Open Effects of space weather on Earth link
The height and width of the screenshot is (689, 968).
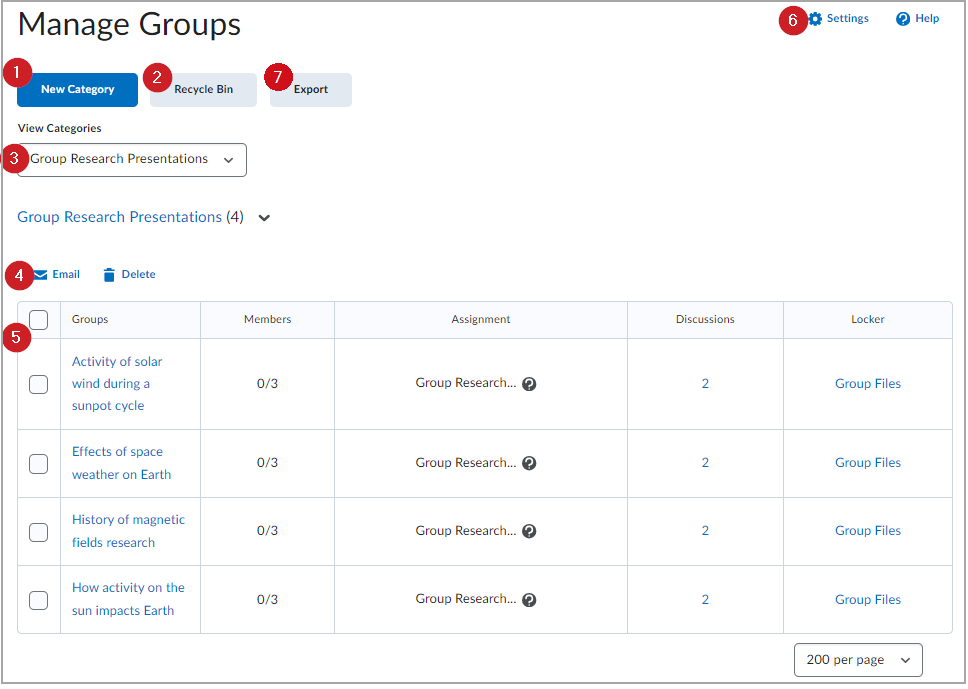point(121,463)
